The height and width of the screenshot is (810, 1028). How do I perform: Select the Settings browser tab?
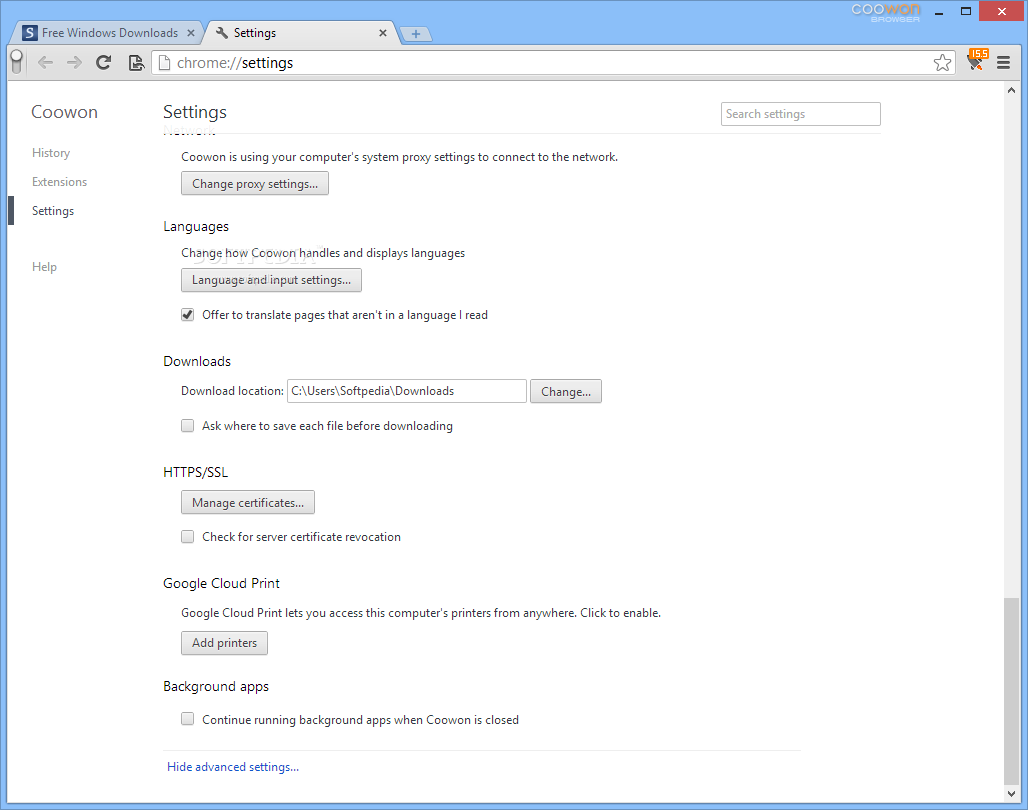302,33
